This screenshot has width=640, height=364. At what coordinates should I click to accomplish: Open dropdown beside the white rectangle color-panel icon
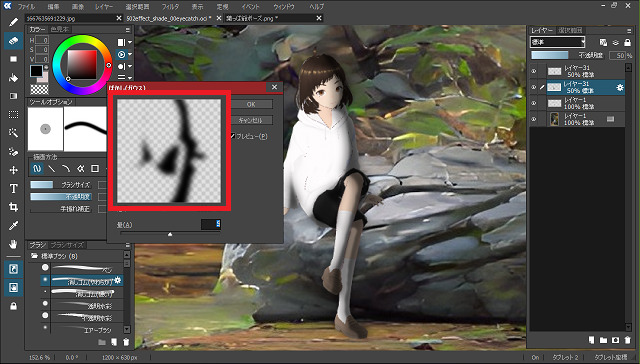click(130, 42)
